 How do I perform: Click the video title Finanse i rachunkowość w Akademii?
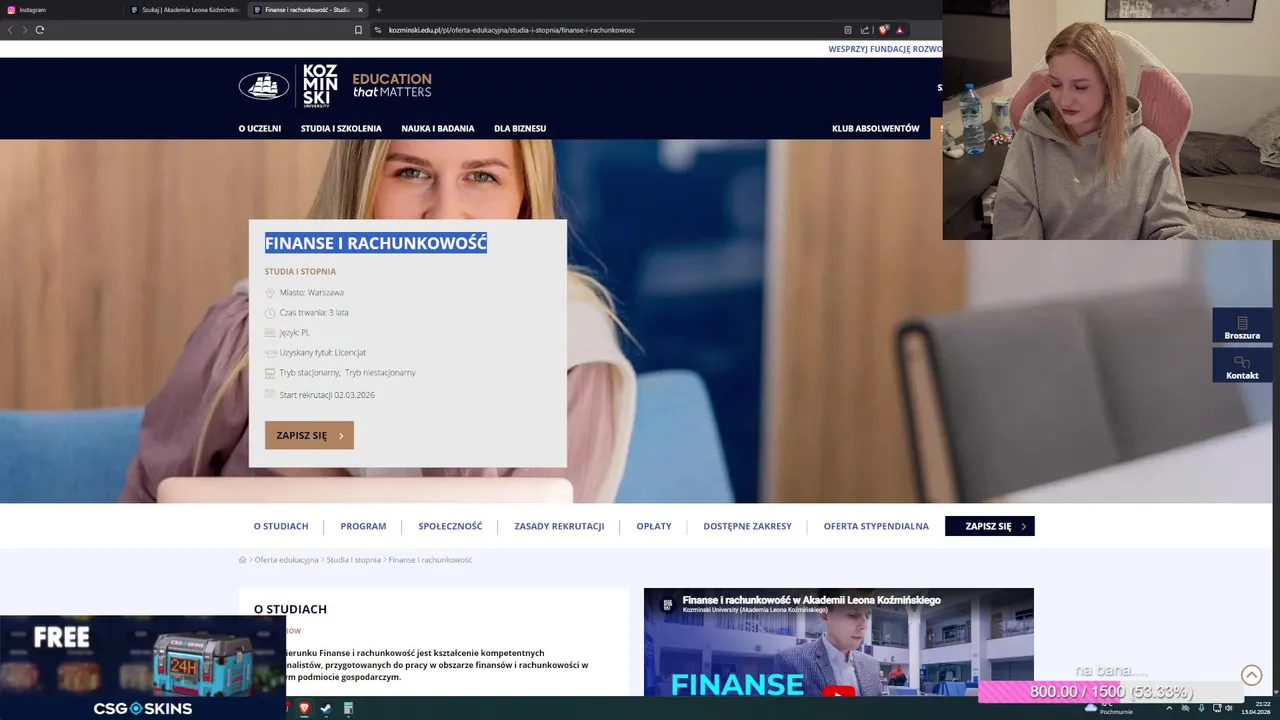pos(812,600)
